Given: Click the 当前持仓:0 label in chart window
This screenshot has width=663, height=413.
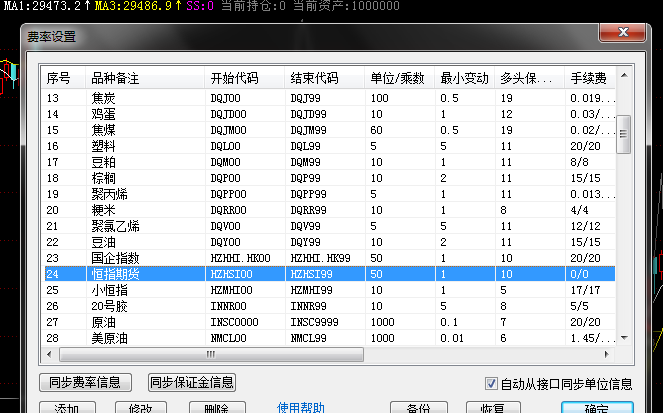Looking at the screenshot, I should (x=254, y=6).
